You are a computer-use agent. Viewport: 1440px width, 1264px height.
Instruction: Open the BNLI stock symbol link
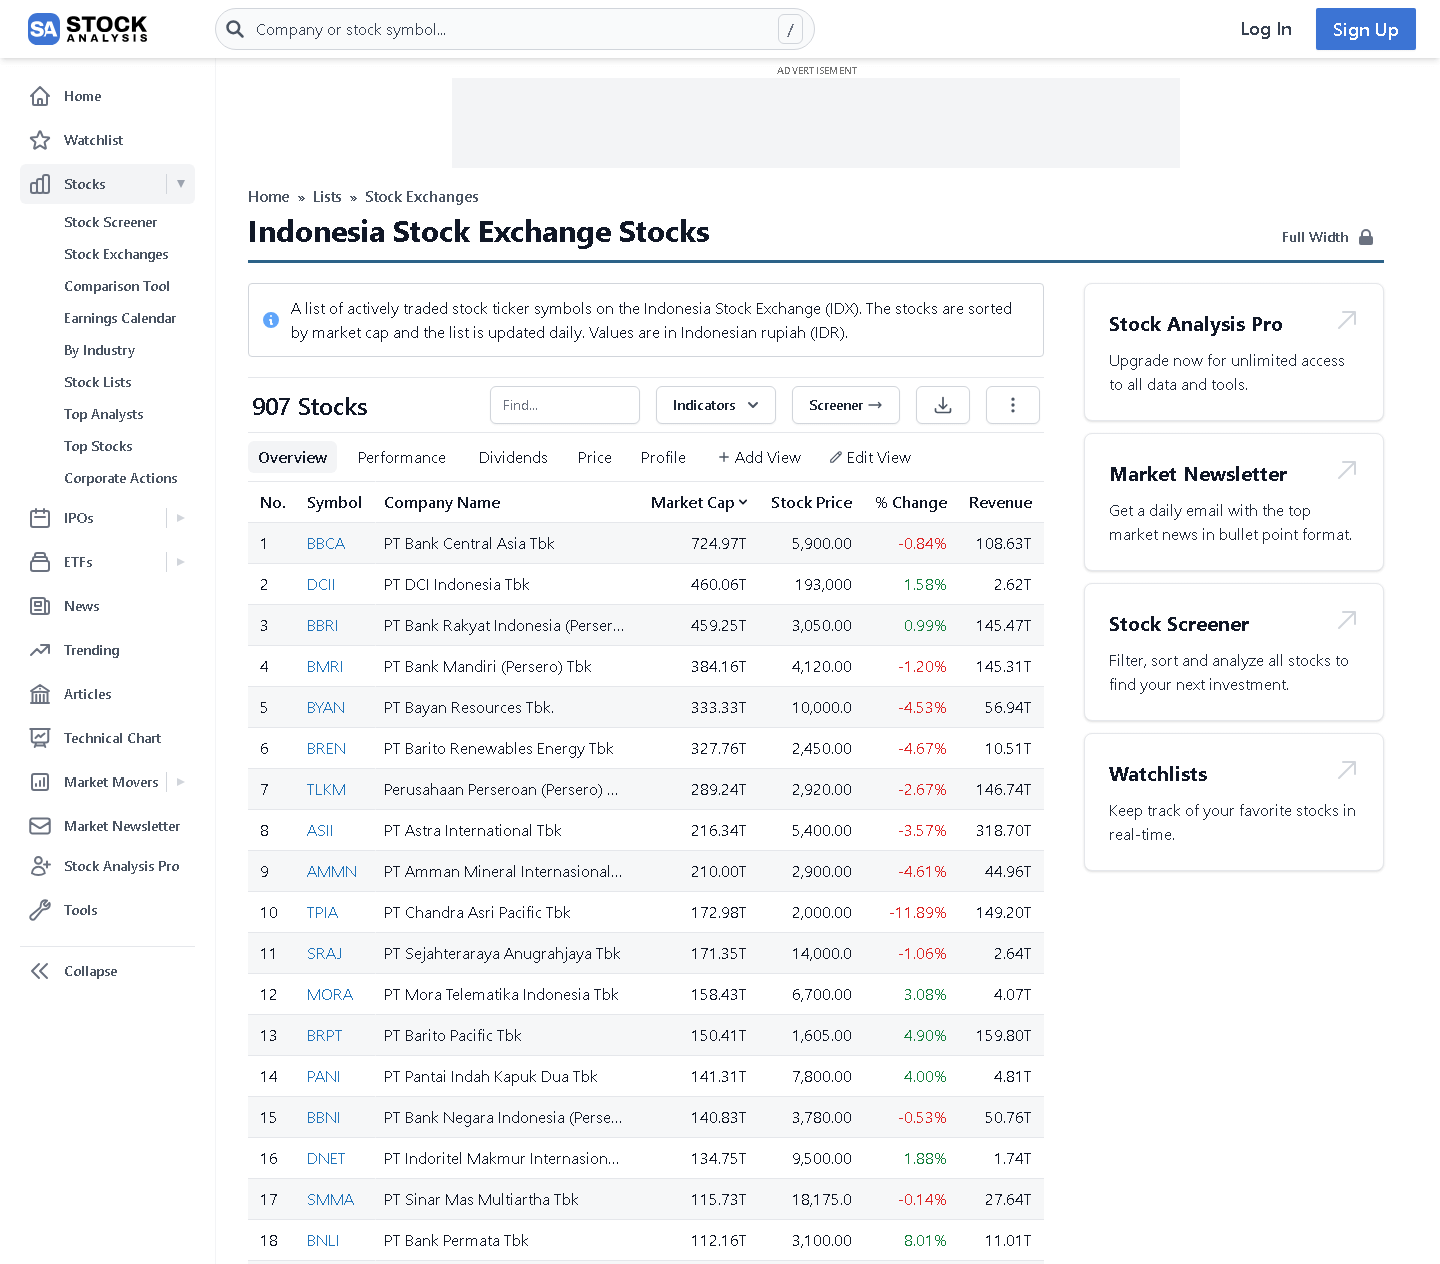pyautogui.click(x=323, y=1240)
